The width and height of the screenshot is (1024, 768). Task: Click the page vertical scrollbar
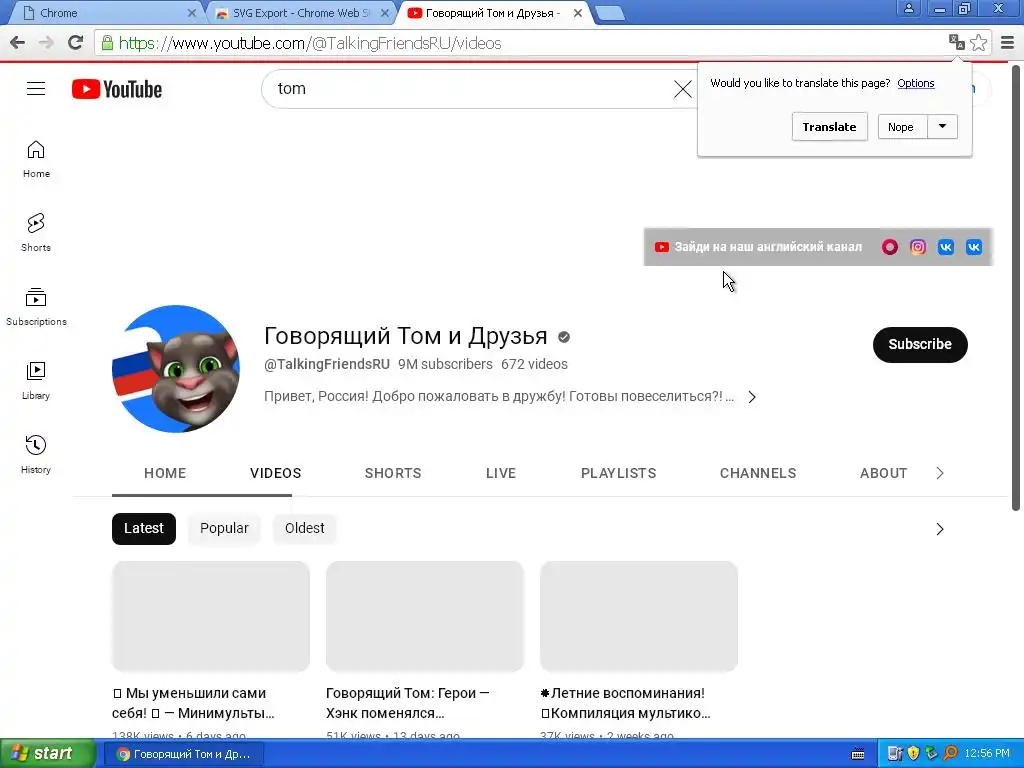tap(1016, 287)
